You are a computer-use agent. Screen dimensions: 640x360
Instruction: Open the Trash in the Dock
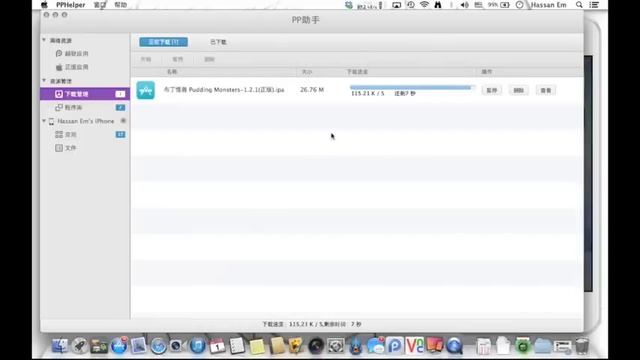point(582,346)
